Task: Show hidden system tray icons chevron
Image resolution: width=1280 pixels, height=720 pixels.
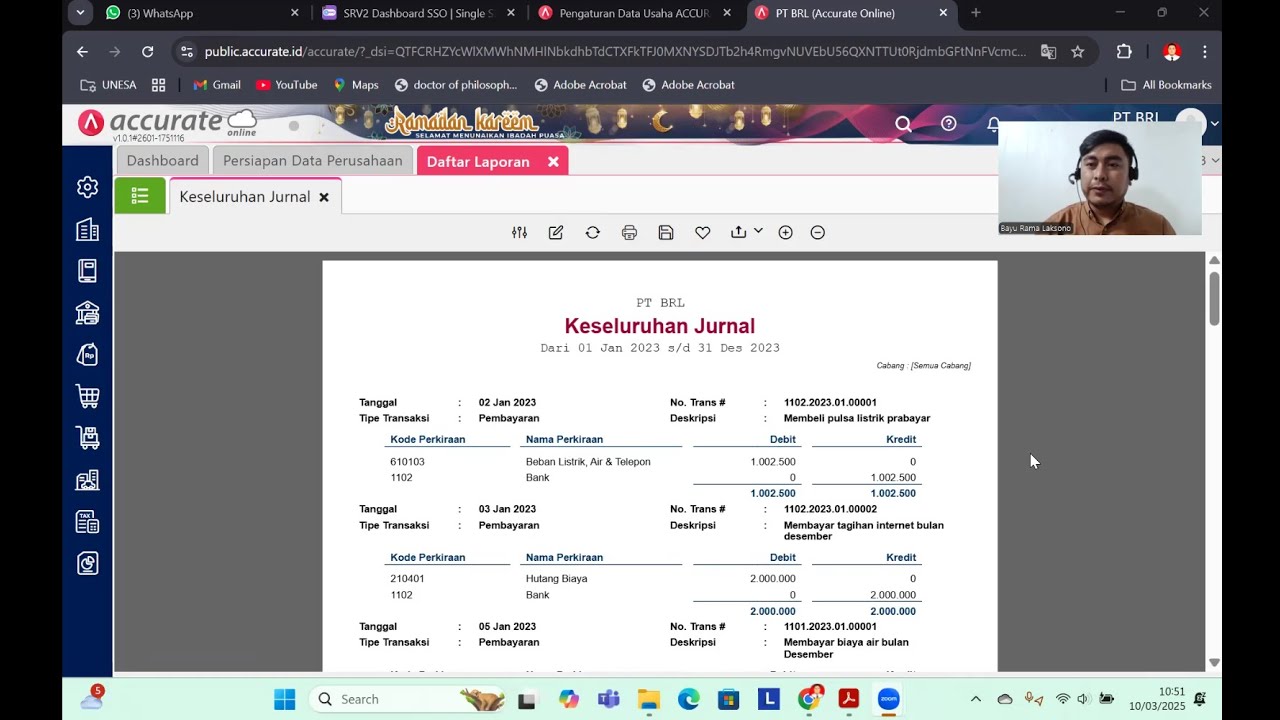Action: click(976, 699)
